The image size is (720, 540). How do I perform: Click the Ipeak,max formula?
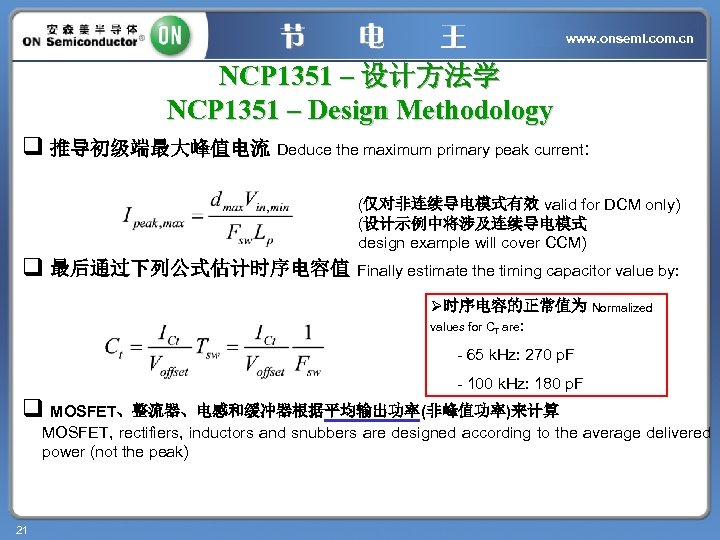pyautogui.click(x=207, y=218)
